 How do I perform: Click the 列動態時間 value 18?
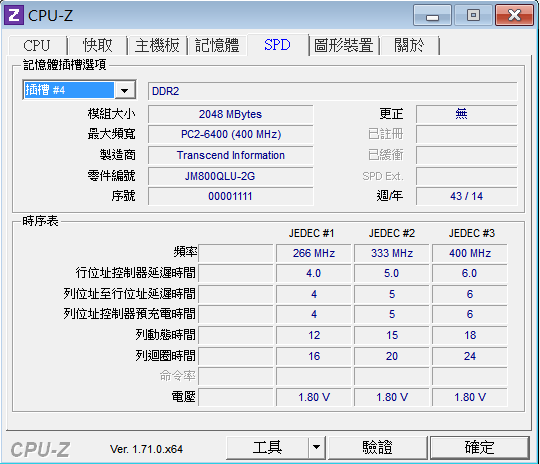click(x=470, y=335)
